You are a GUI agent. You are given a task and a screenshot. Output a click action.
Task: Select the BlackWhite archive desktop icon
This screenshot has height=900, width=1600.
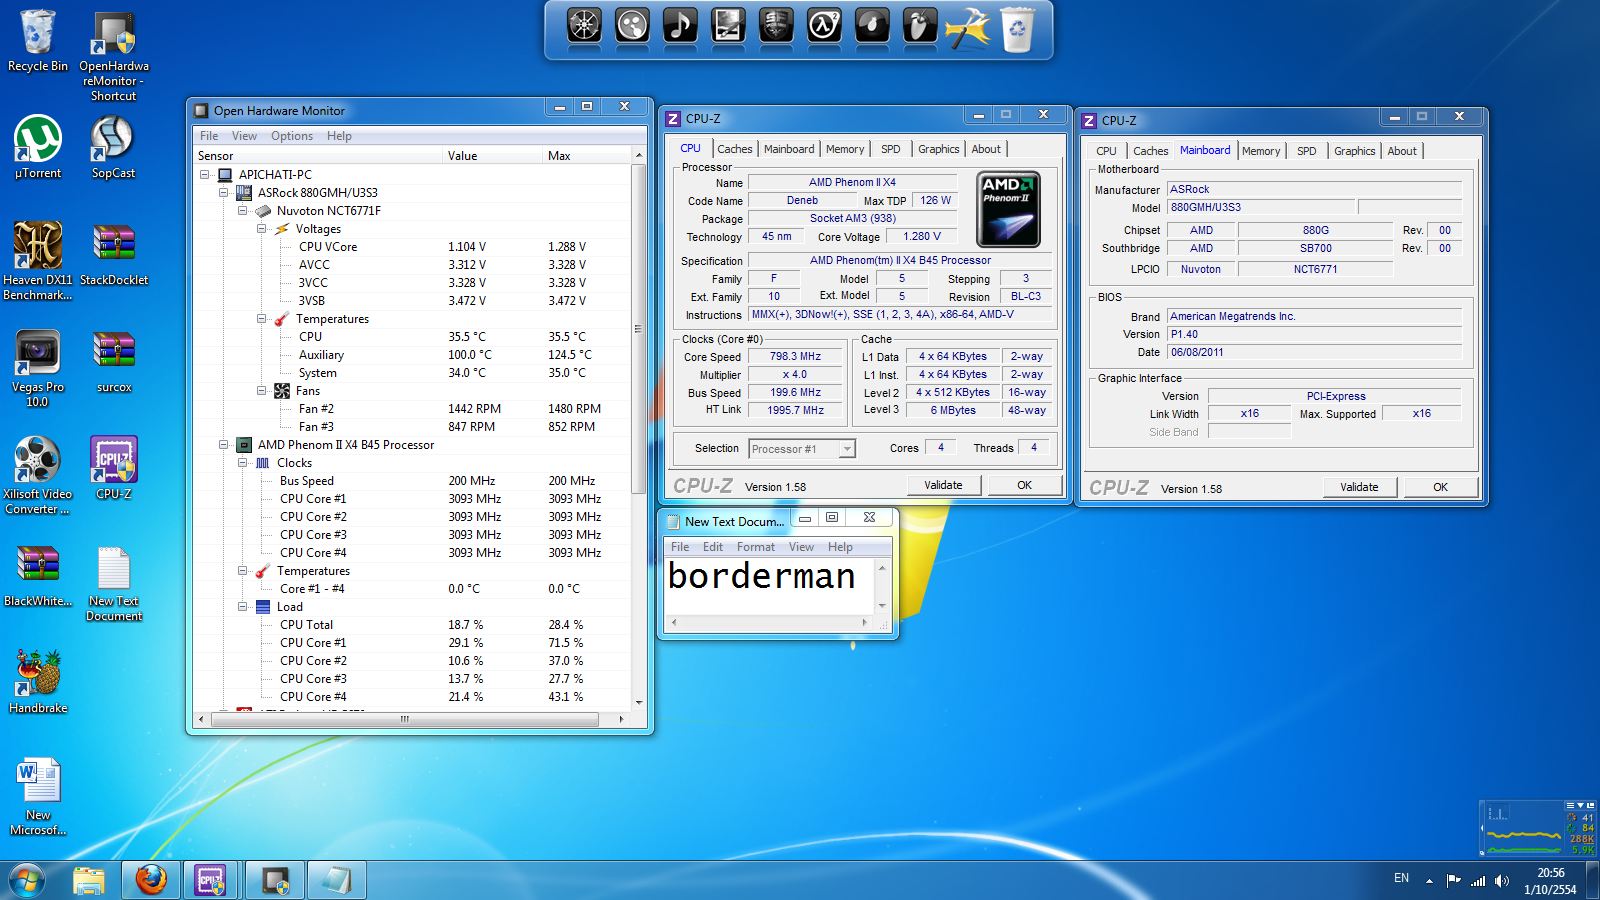pos(38,576)
